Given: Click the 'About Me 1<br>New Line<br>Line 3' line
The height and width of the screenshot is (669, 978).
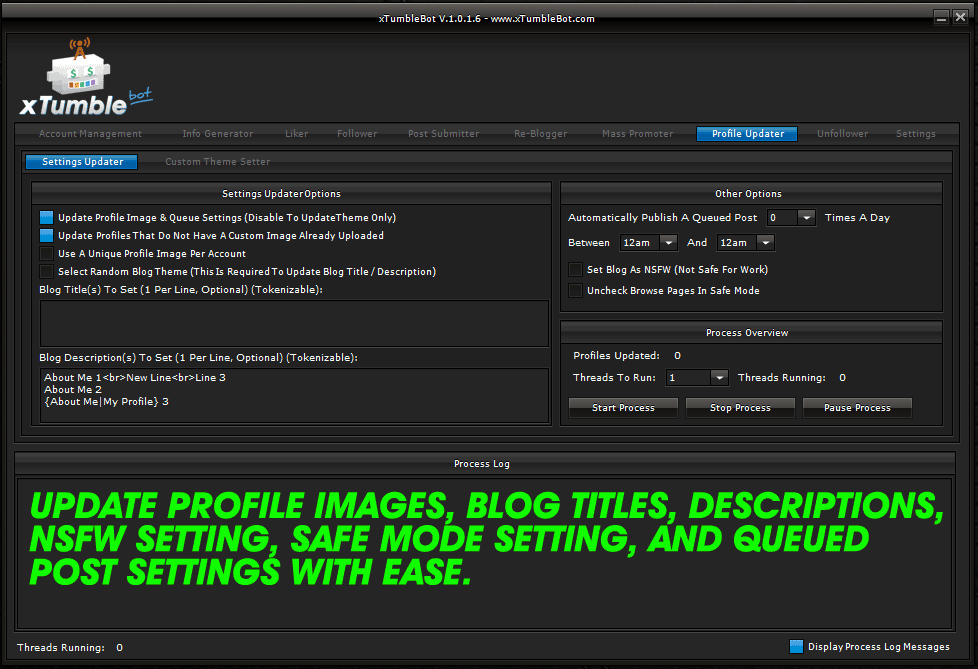Looking at the screenshot, I should (x=135, y=377).
